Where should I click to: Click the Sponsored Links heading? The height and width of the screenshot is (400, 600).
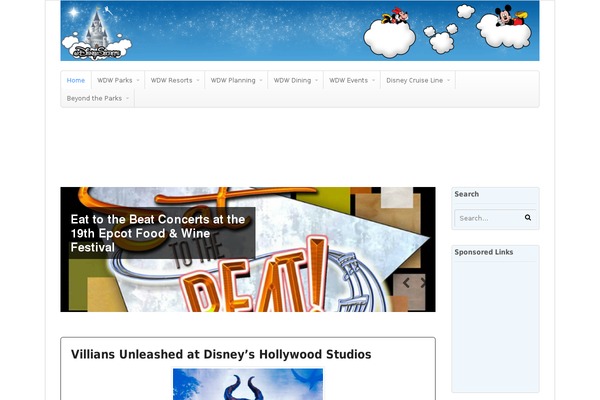pyautogui.click(x=484, y=252)
